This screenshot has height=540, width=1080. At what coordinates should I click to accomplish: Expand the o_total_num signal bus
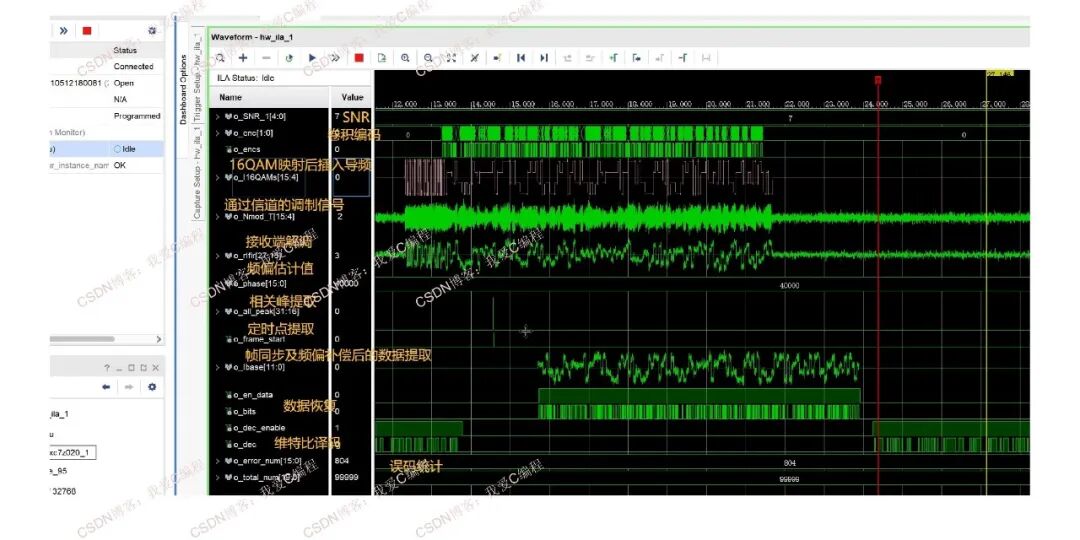[x=218, y=477]
